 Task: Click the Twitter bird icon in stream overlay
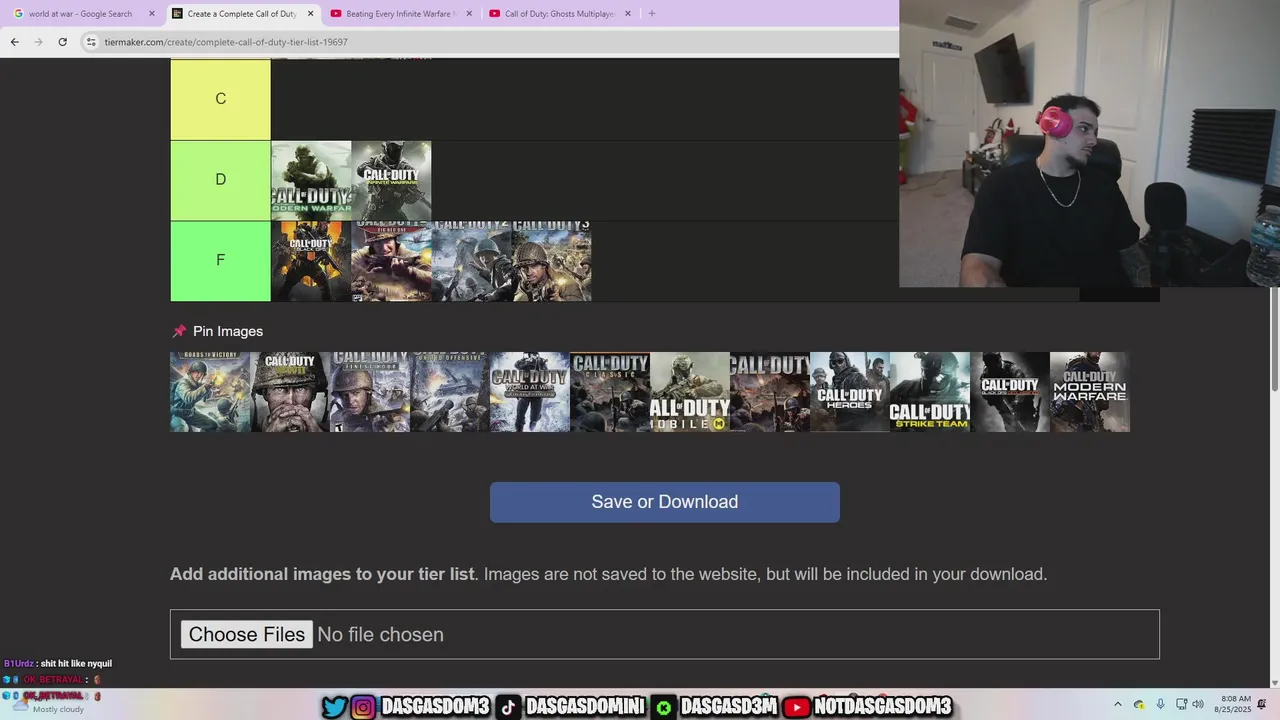click(335, 707)
